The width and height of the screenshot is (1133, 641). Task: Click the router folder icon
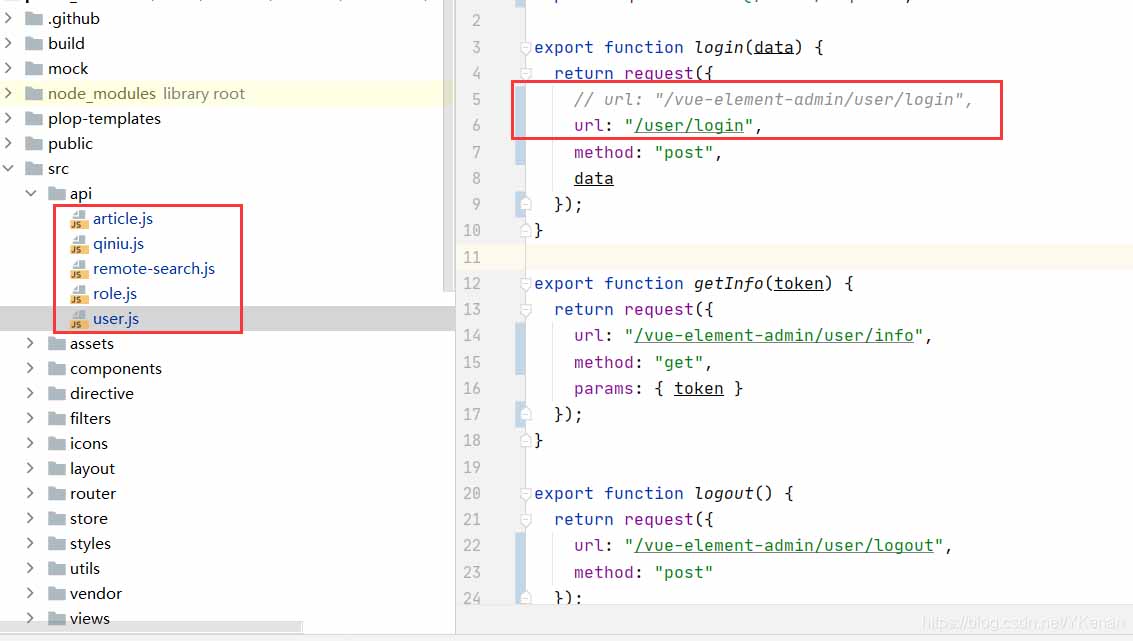(x=56, y=494)
